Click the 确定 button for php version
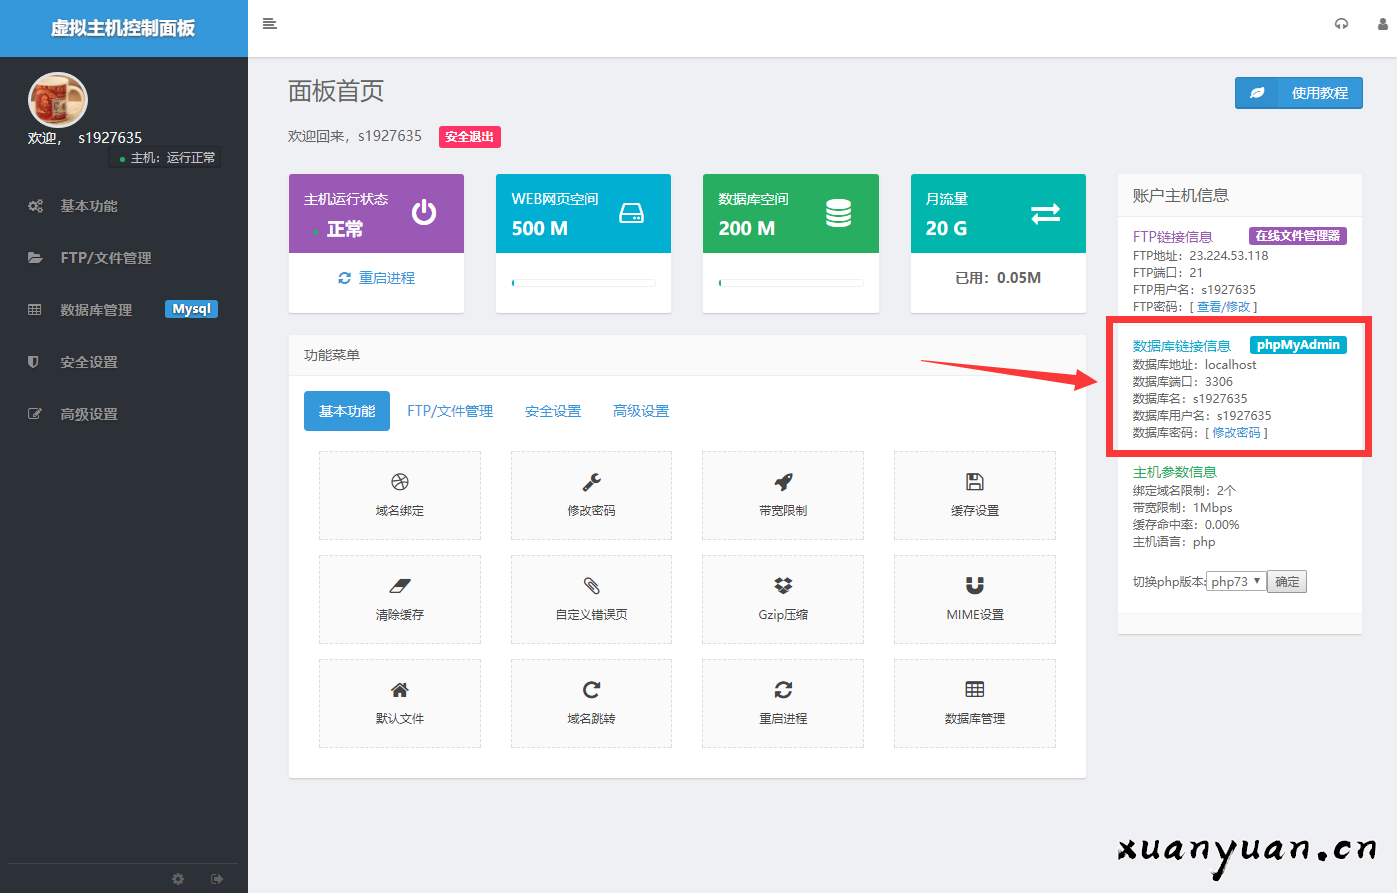Image resolution: width=1397 pixels, height=893 pixels. pos(1287,582)
